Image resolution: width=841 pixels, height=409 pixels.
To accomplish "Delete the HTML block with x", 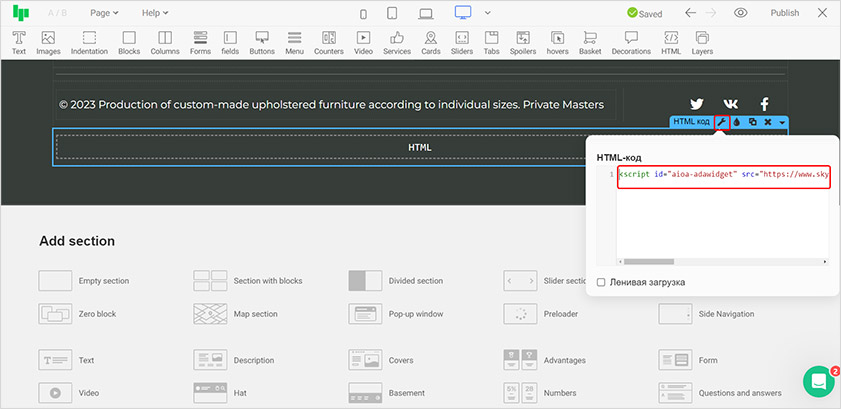I will [x=768, y=122].
